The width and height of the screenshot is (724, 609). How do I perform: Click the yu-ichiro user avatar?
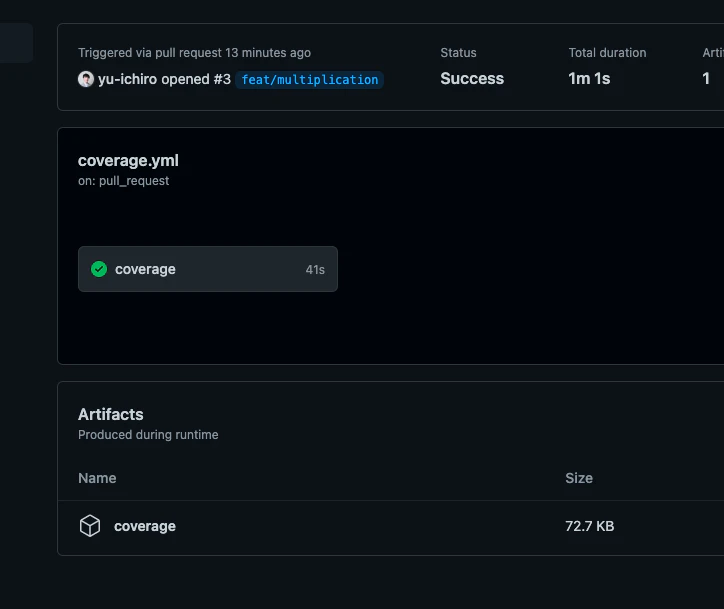pos(86,79)
